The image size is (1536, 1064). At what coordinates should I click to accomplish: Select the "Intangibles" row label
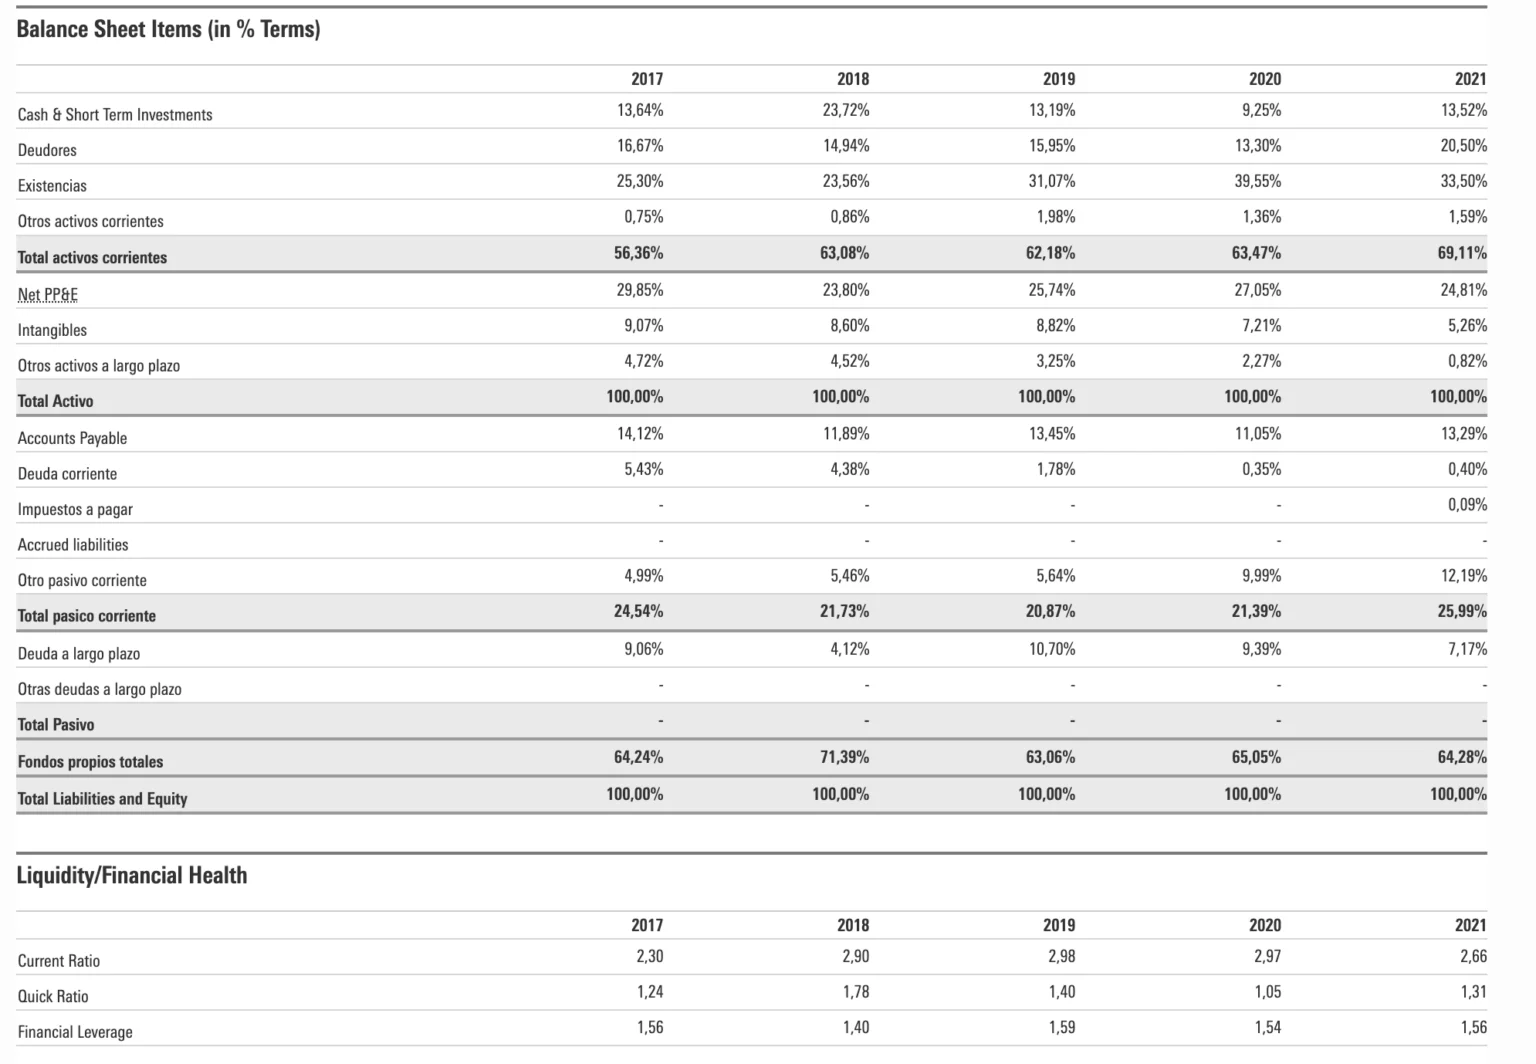point(52,330)
